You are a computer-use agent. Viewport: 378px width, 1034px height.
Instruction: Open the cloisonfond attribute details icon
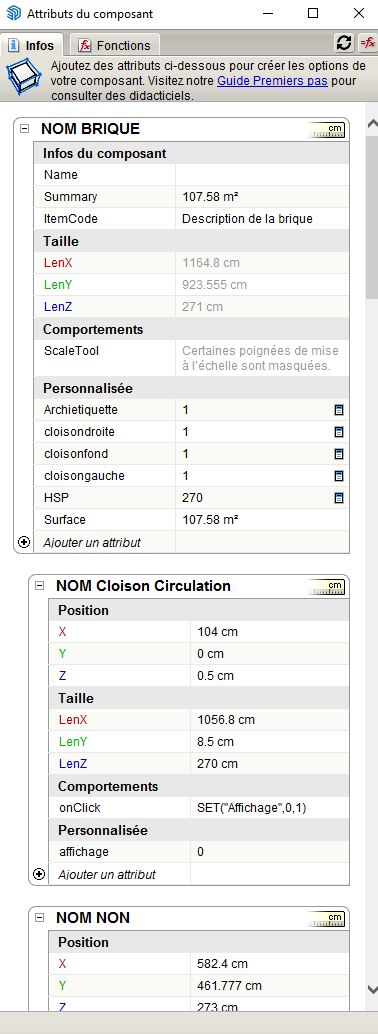[x=339, y=454]
